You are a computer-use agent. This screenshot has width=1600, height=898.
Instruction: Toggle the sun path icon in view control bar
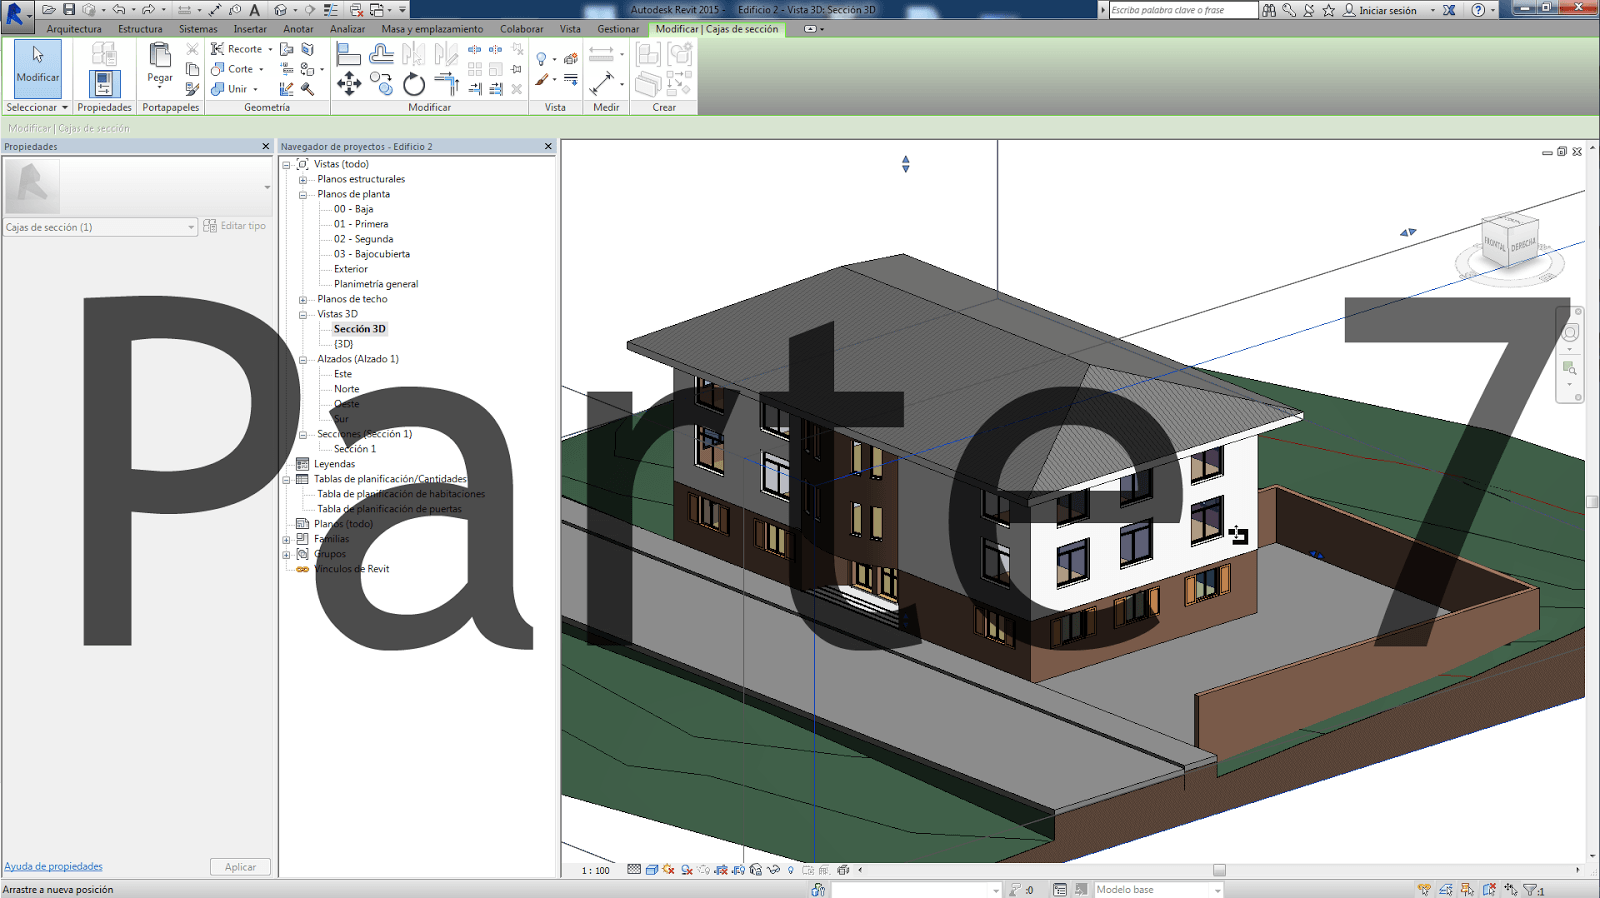(x=669, y=870)
